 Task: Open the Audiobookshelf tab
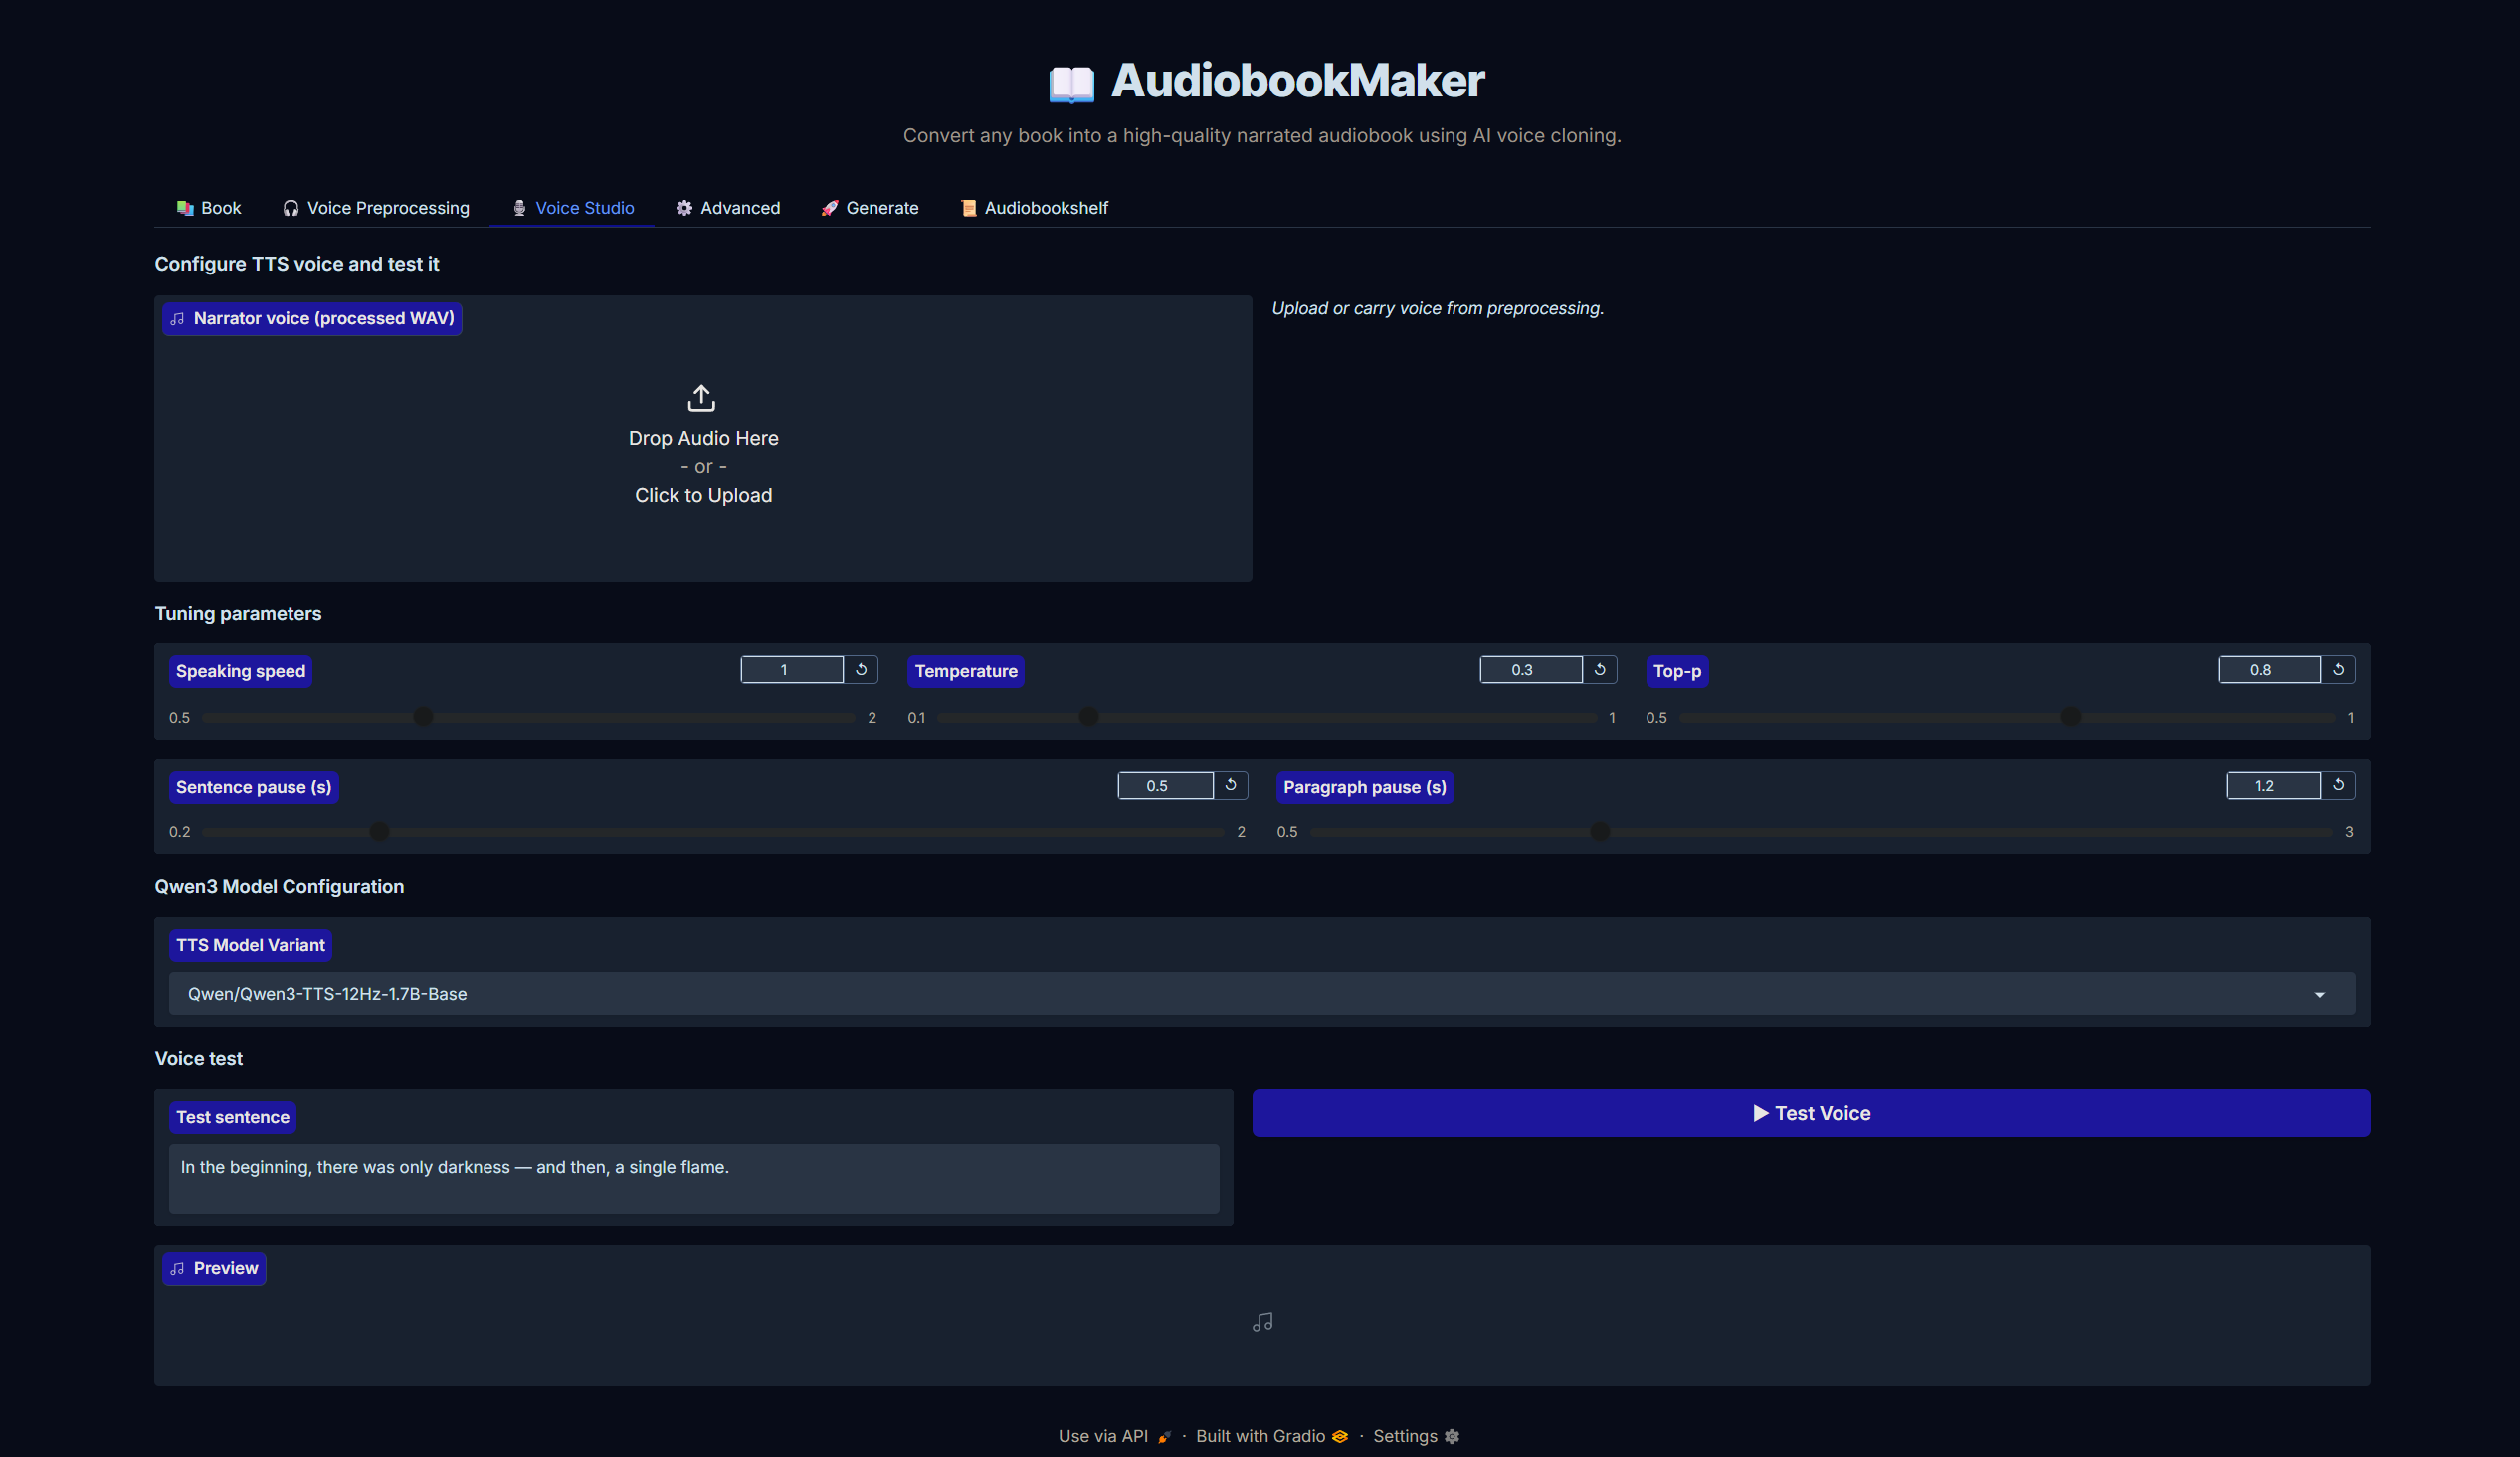(1035, 208)
